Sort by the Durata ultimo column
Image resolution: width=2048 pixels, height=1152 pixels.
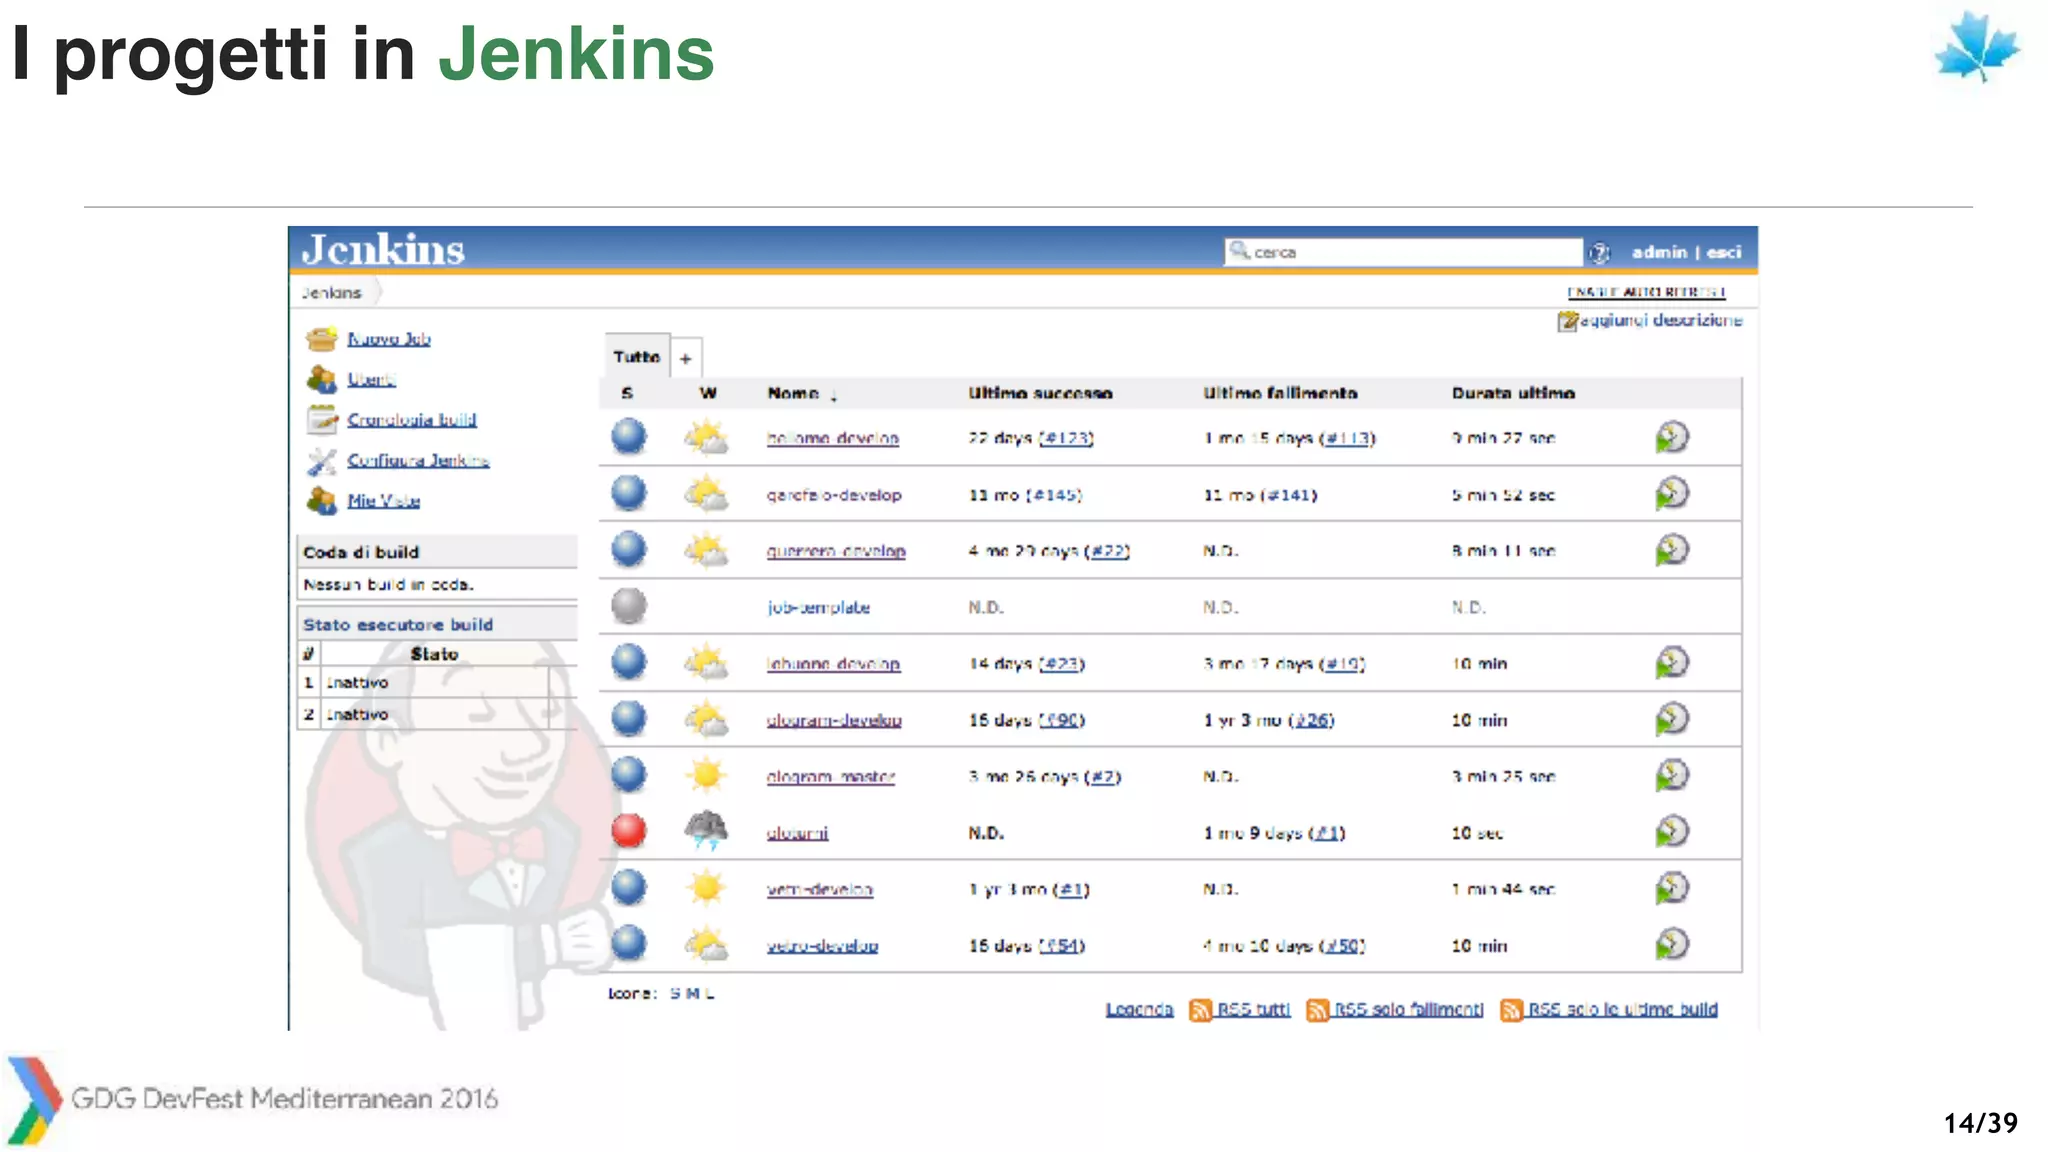point(1513,394)
